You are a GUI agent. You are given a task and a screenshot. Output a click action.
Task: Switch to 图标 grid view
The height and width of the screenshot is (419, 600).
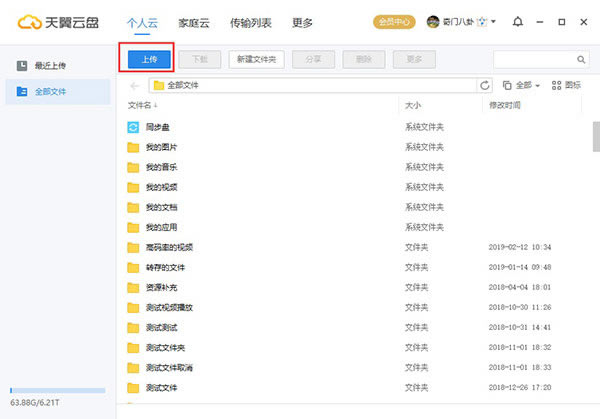566,85
